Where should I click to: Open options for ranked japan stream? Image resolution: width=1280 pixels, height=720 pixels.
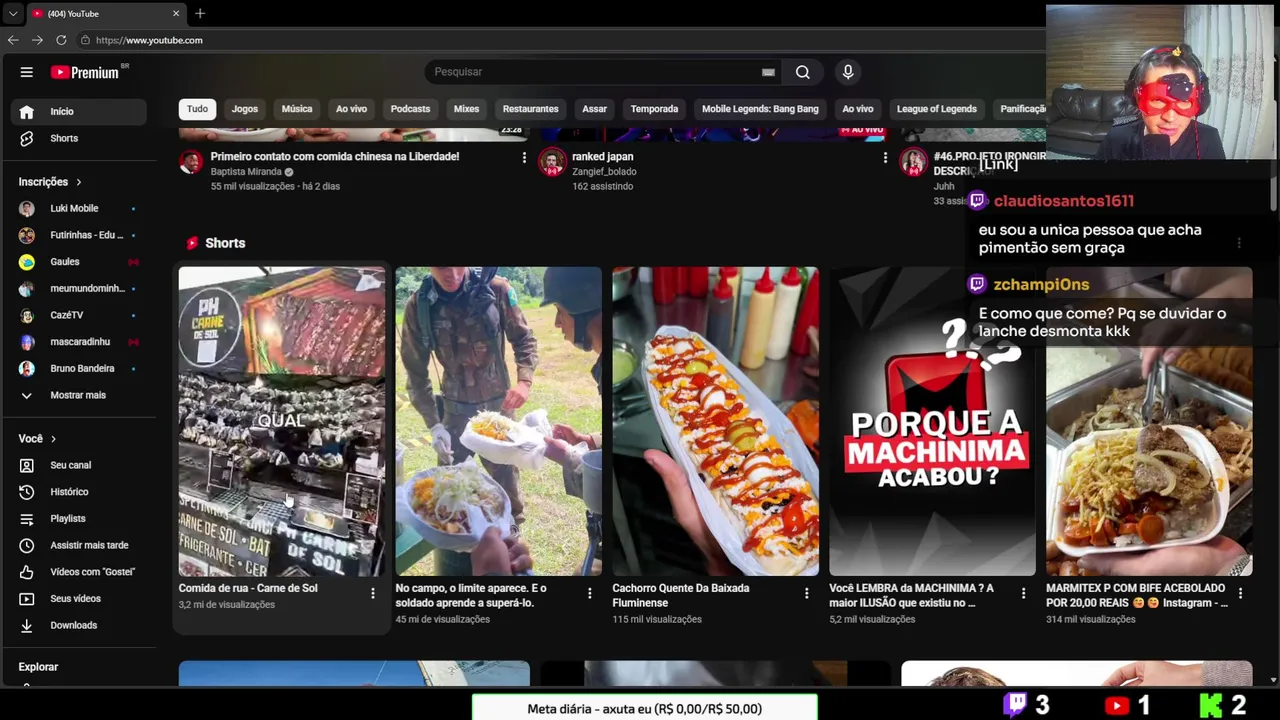click(x=885, y=158)
